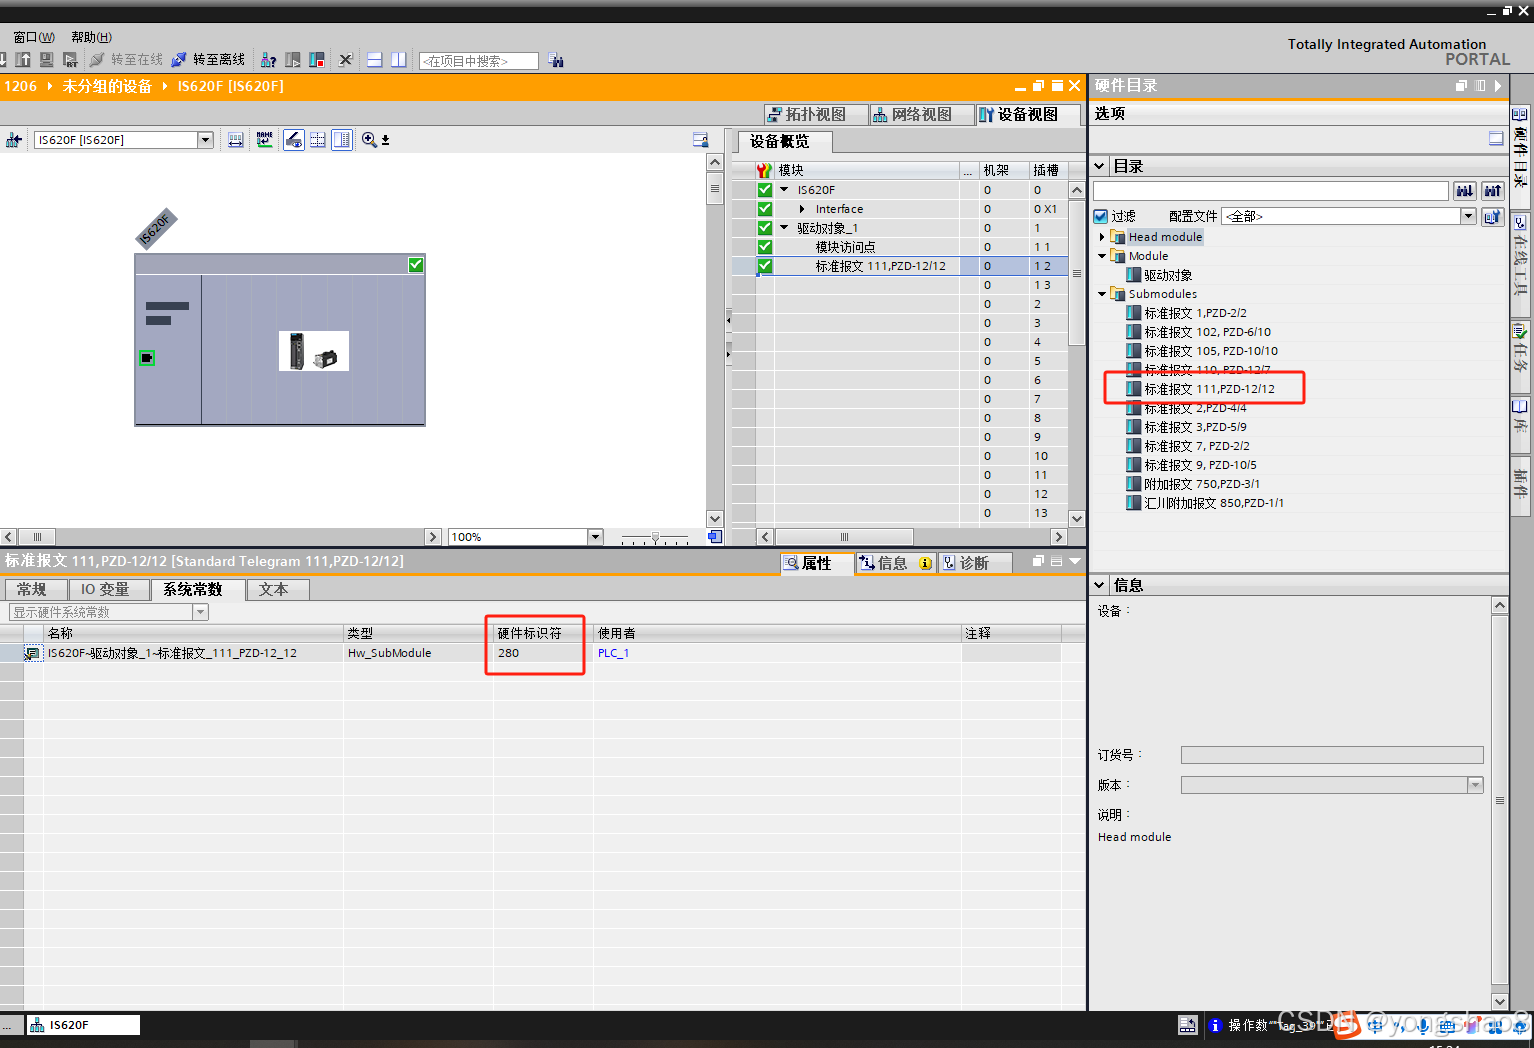Expand the Interface row in device overview
1534x1048 pixels.
point(802,209)
